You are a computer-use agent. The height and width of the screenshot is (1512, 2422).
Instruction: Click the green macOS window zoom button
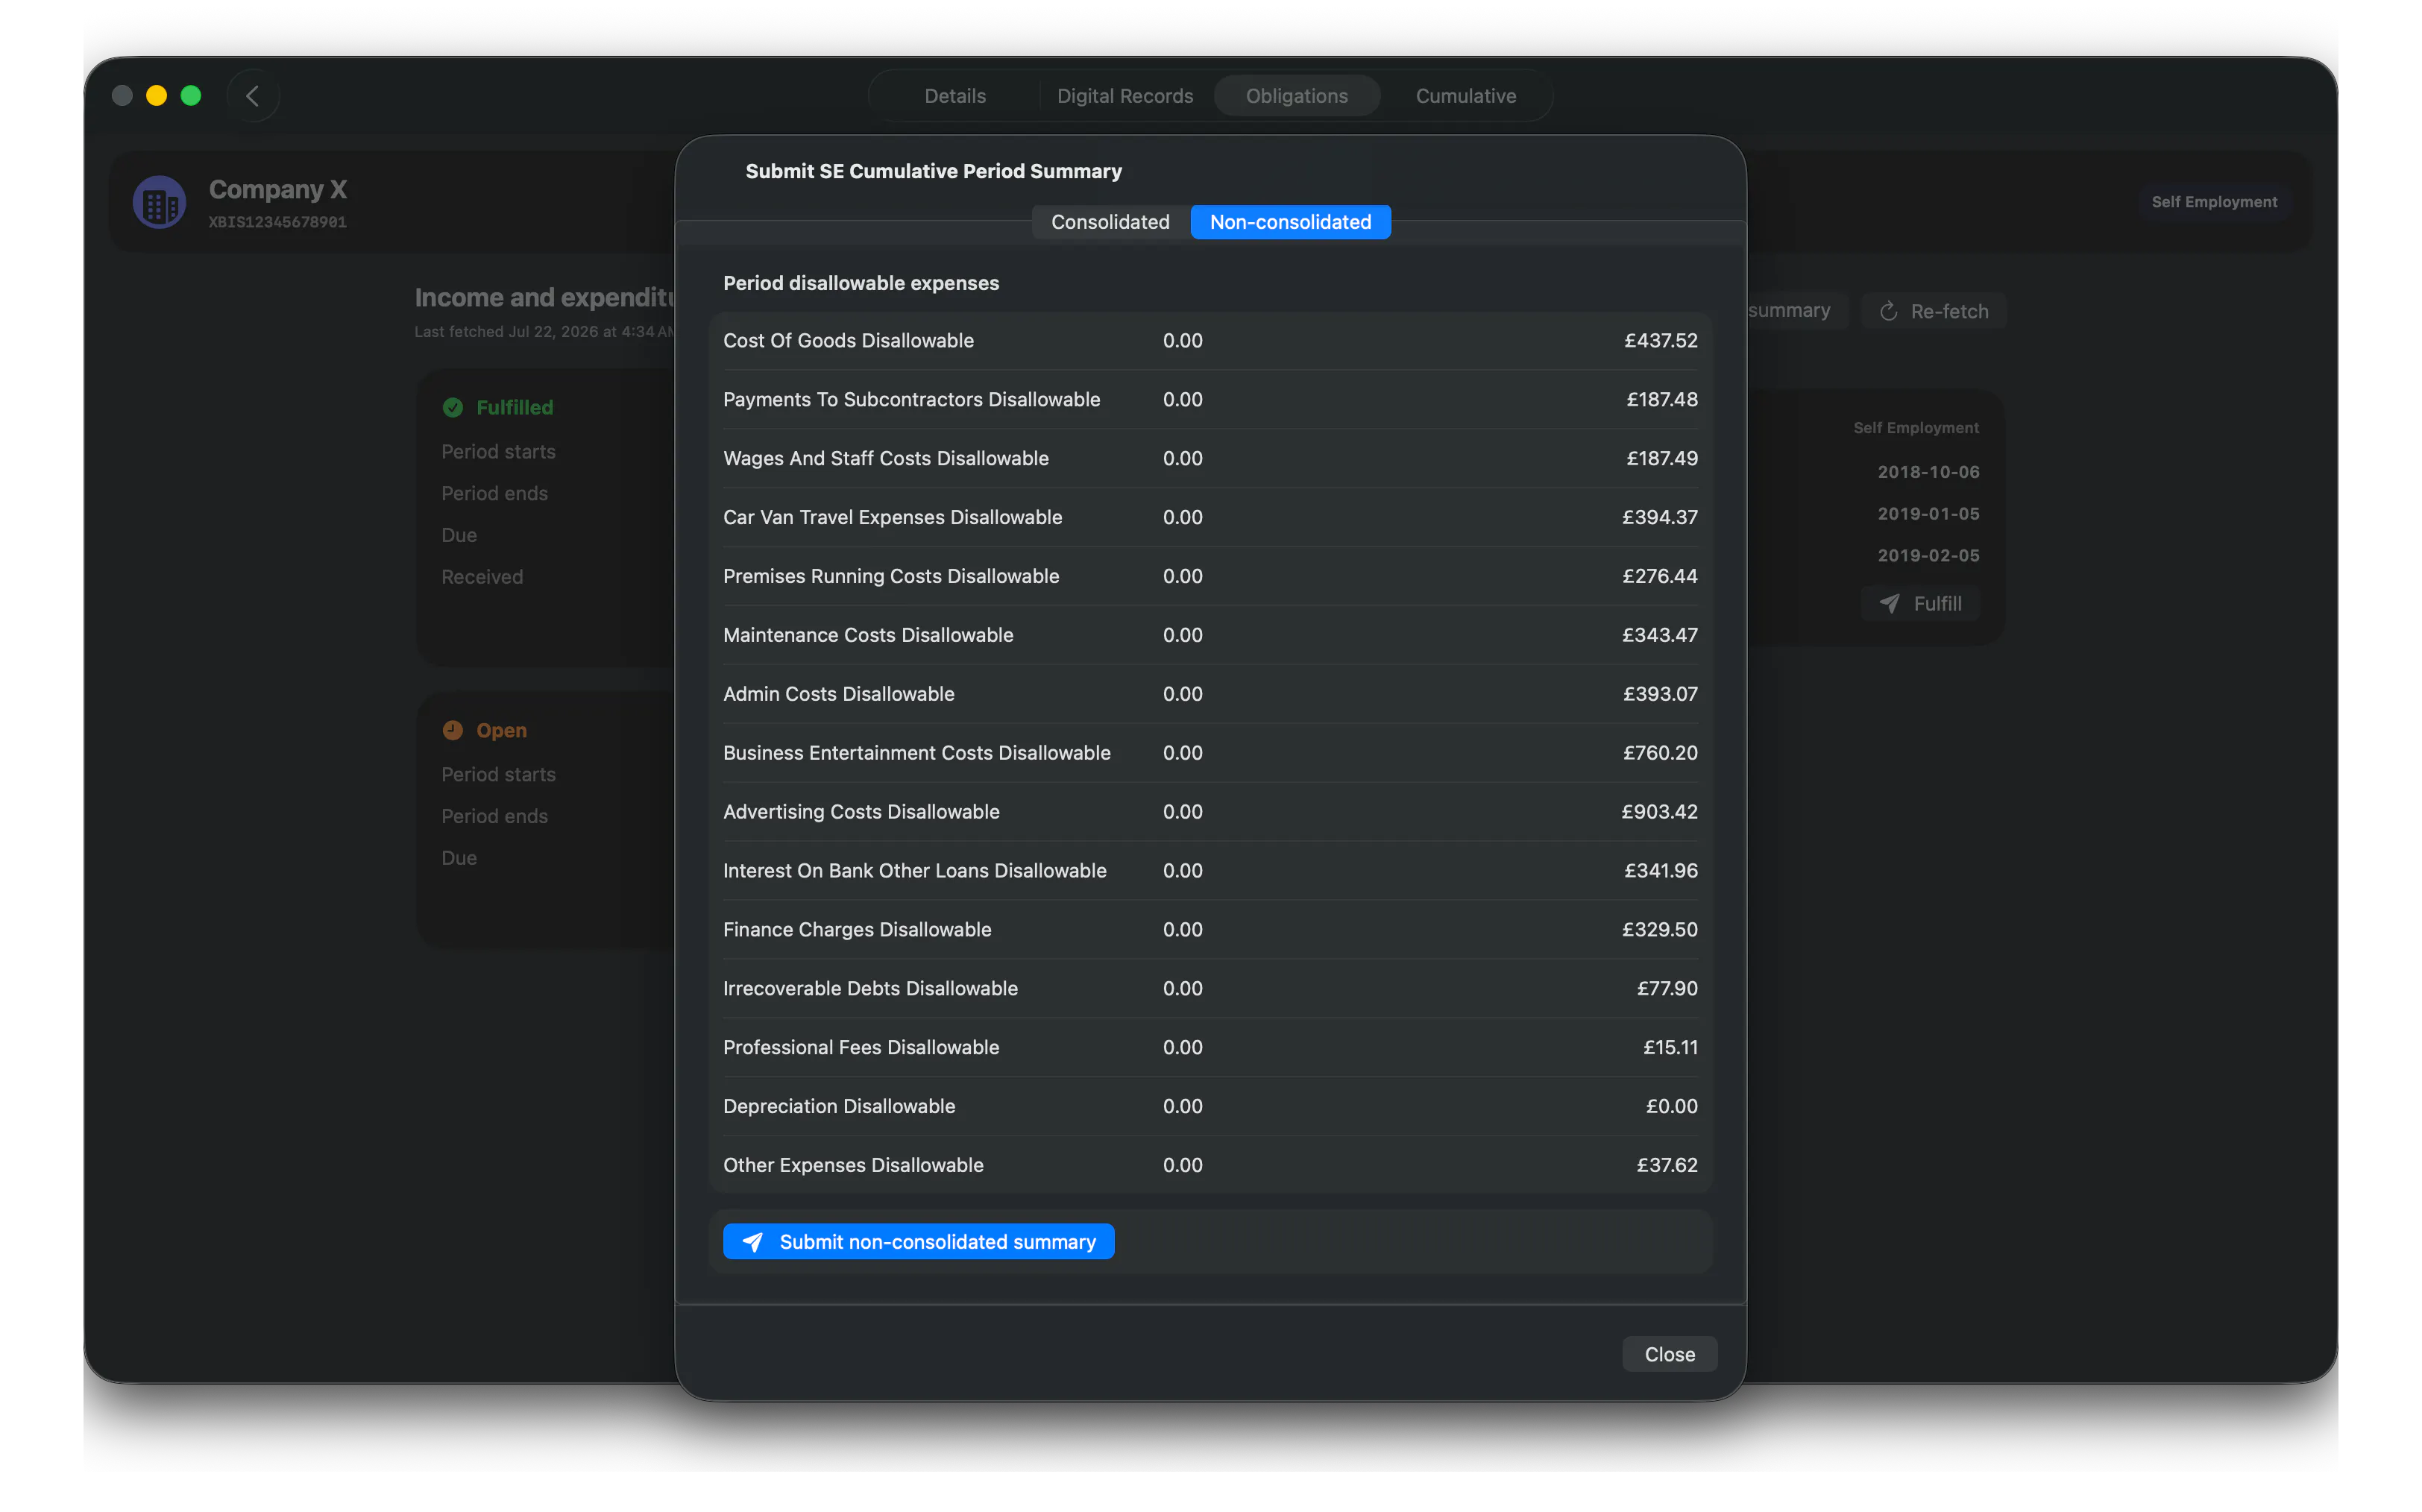click(191, 96)
